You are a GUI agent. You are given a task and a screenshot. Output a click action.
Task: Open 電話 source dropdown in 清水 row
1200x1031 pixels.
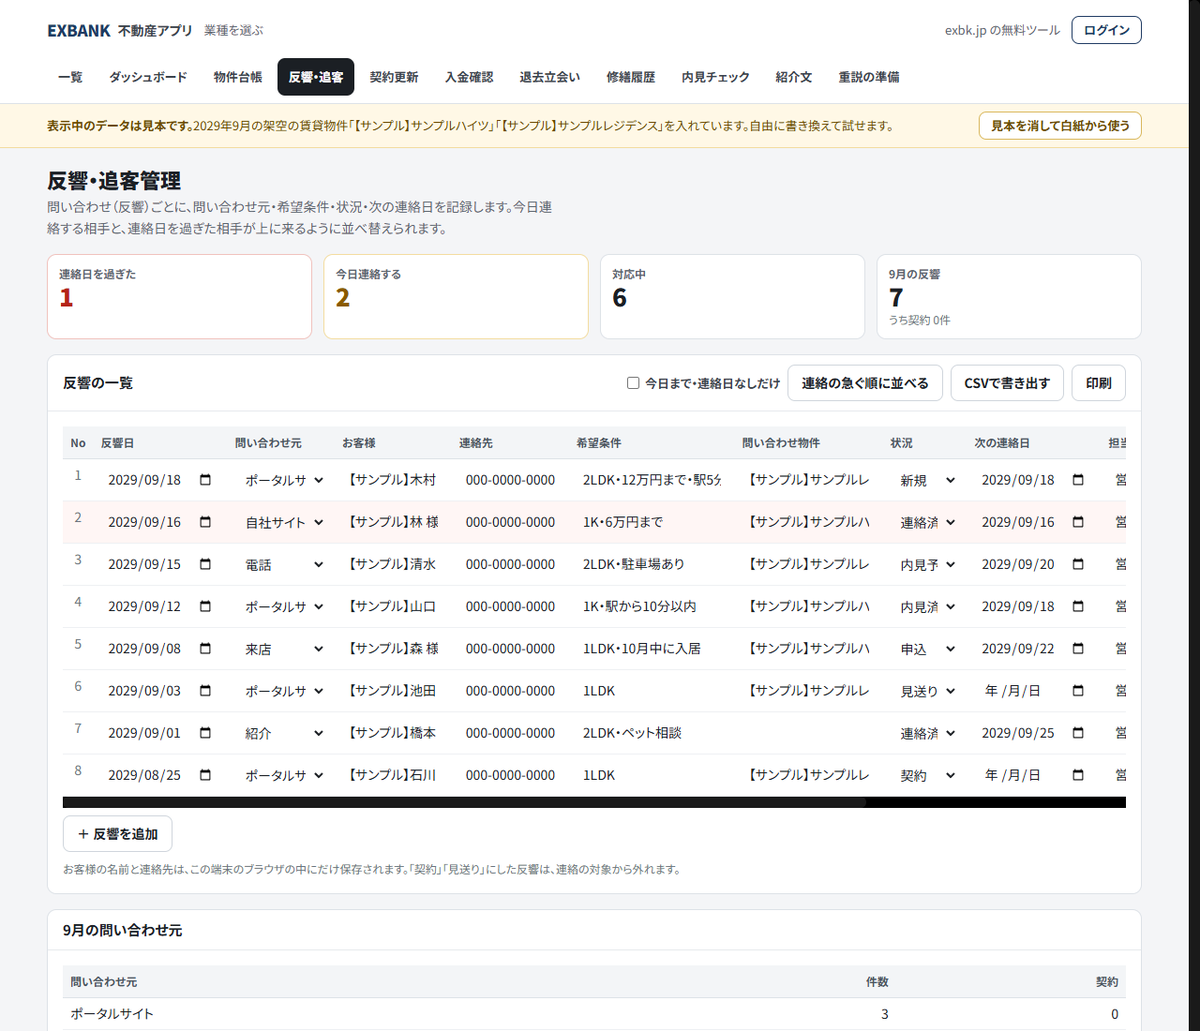coord(285,564)
